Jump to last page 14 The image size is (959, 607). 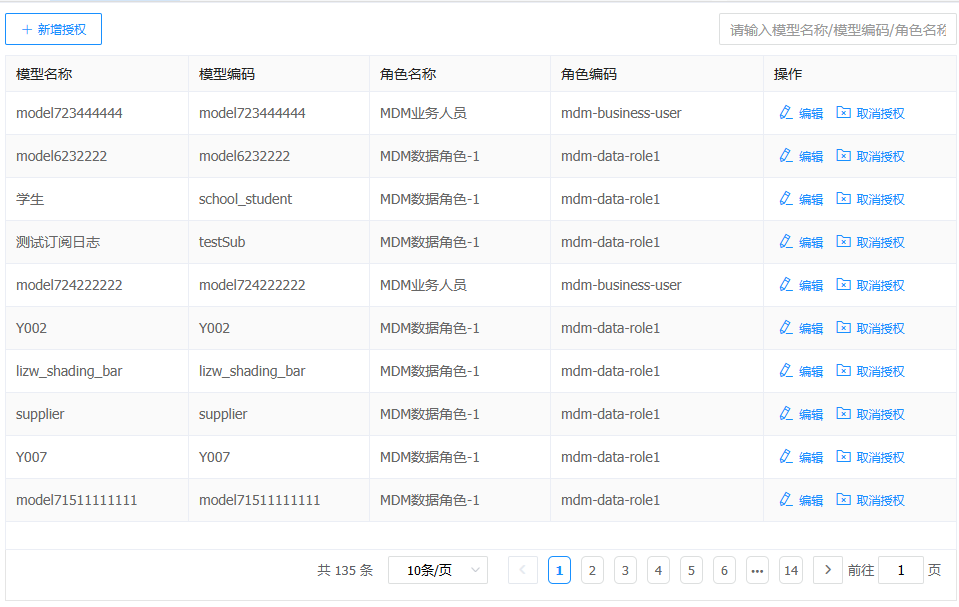coord(791,570)
